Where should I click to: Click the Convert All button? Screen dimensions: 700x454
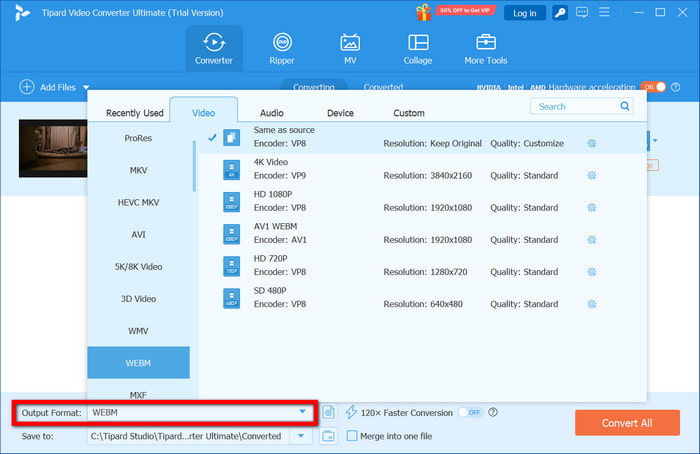[x=627, y=423]
